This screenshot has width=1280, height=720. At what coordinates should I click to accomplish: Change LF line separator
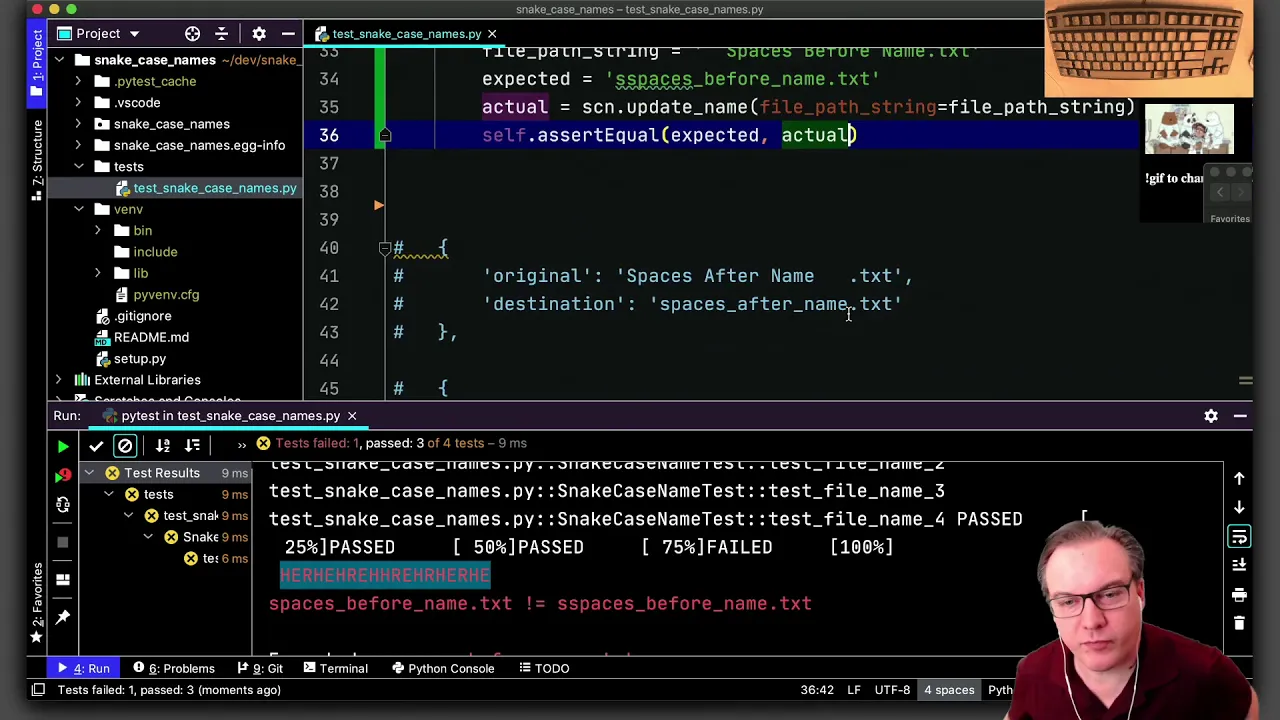(854, 690)
